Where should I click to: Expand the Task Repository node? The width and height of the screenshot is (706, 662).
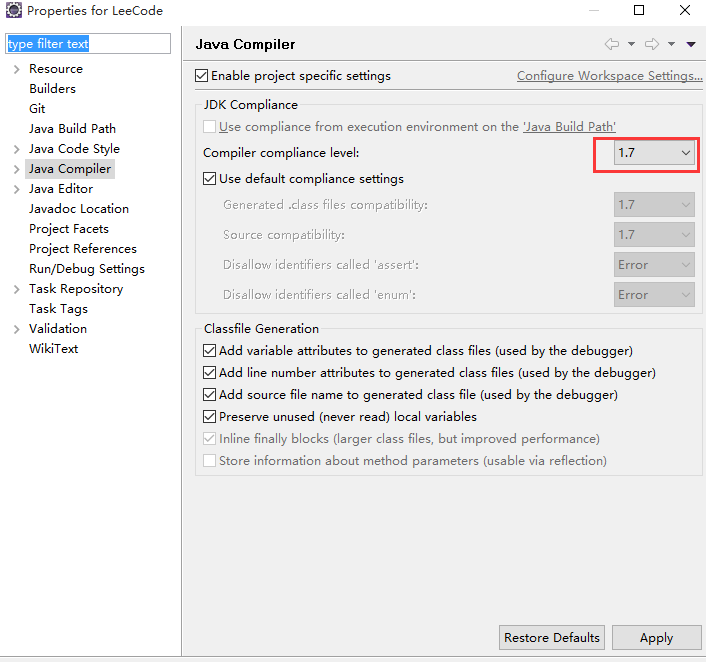click(17, 289)
